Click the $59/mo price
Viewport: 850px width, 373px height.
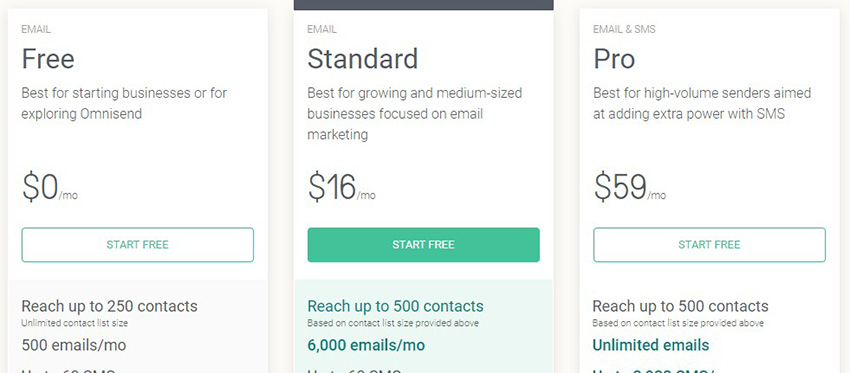(629, 187)
